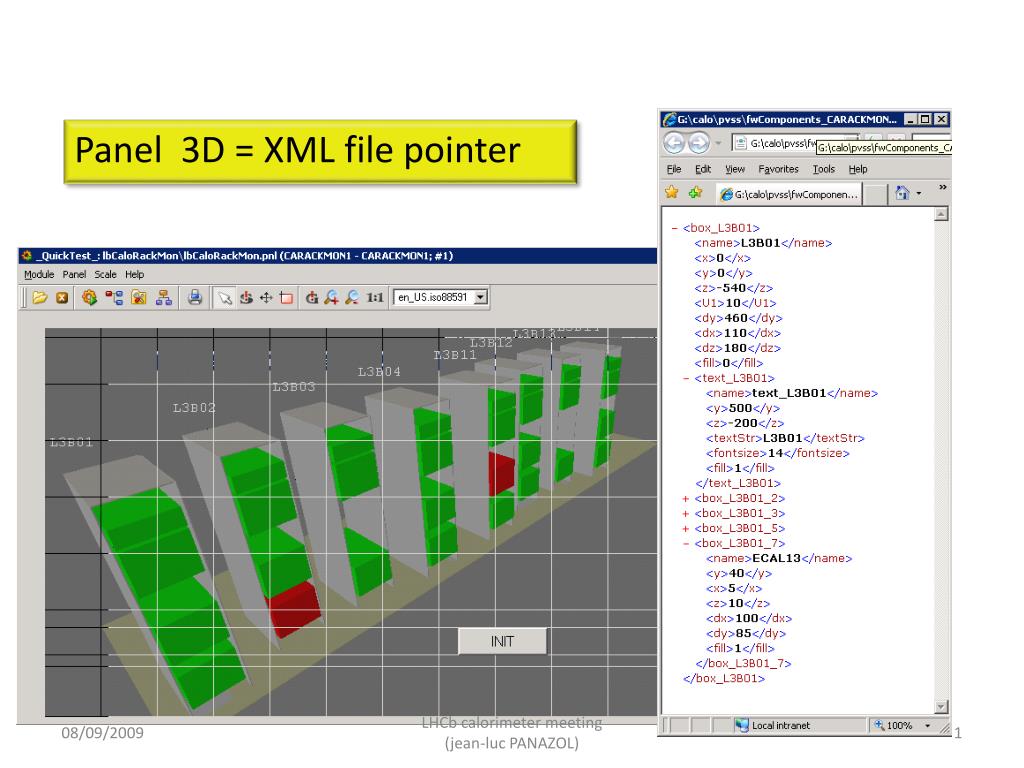Expand the box_L3B01_5 XML node

pos(686,529)
